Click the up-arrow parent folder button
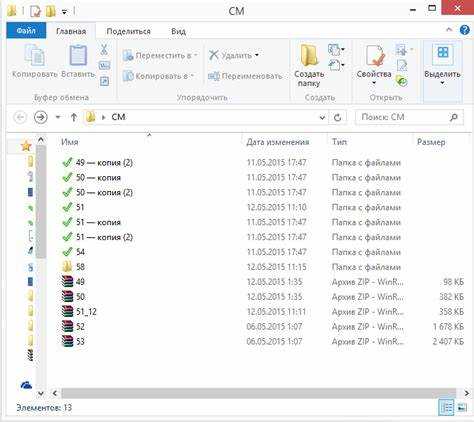474x422 pixels. [74, 117]
